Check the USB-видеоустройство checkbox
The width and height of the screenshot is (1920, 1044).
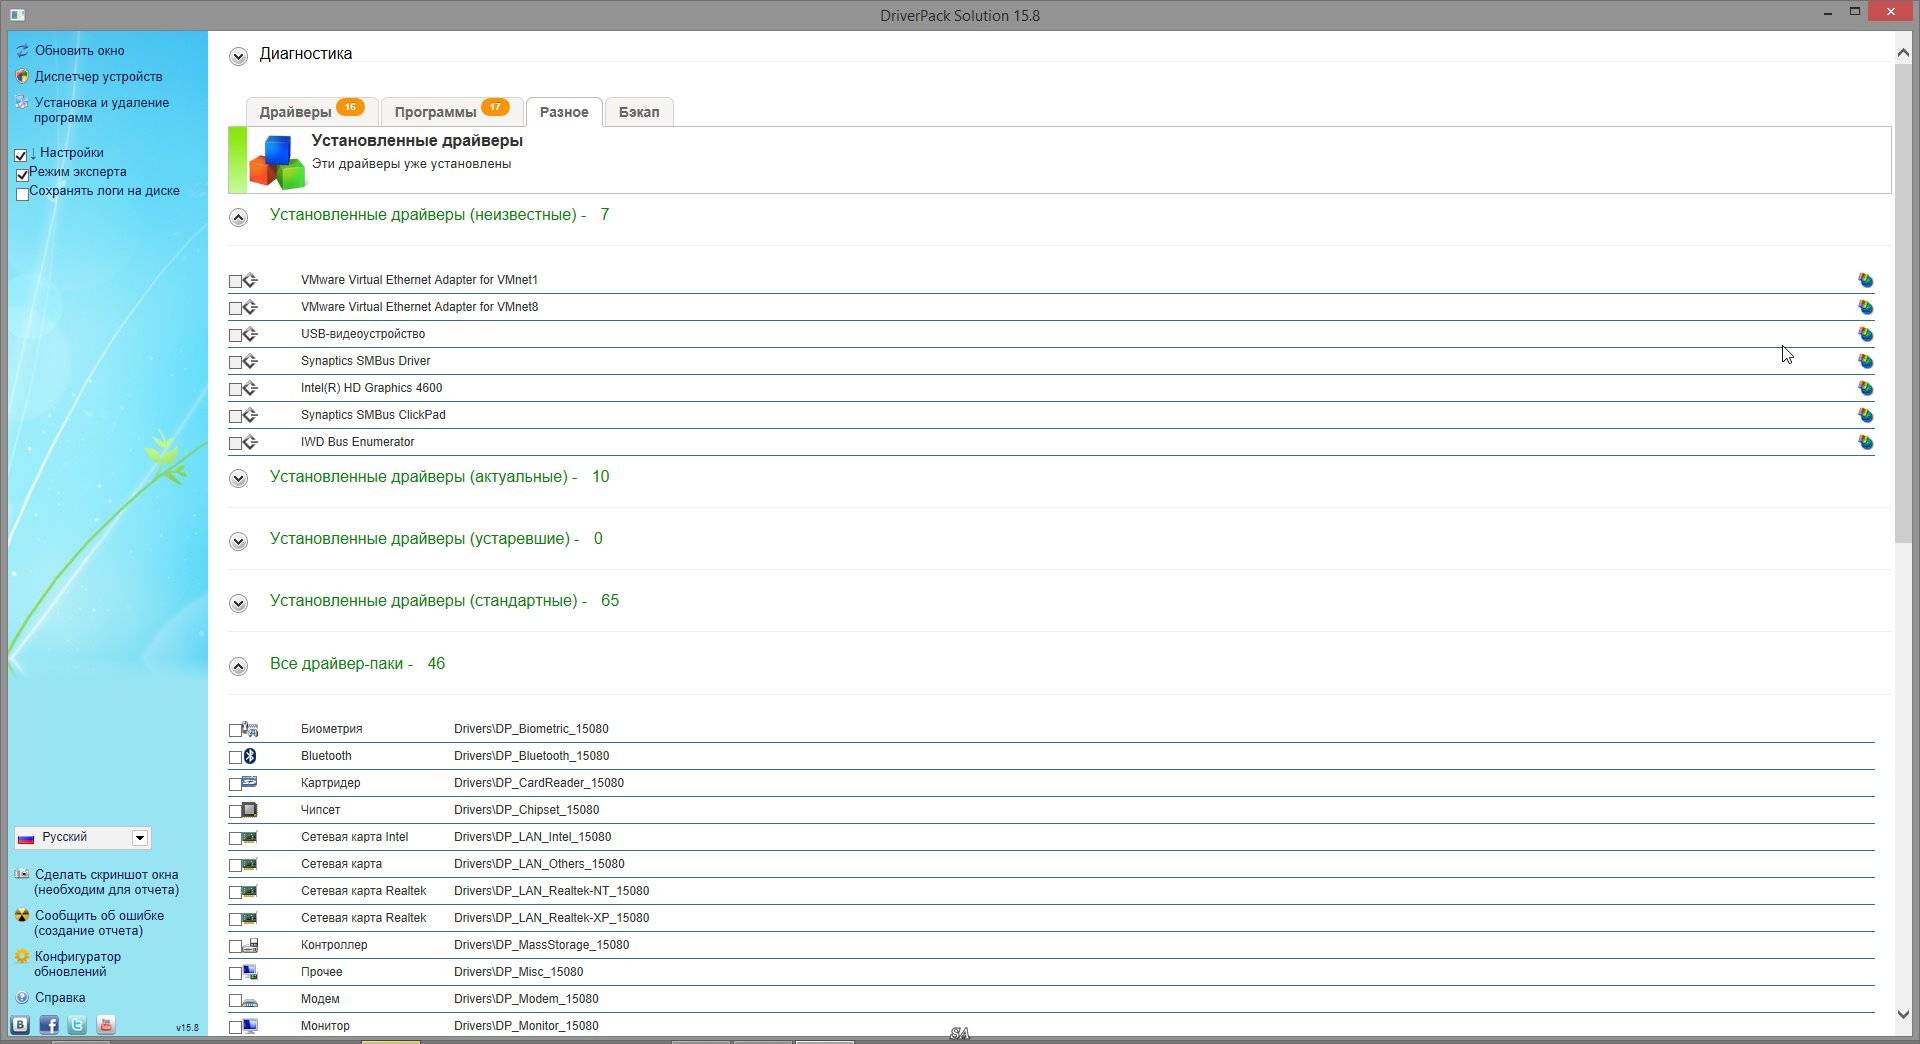(235, 336)
